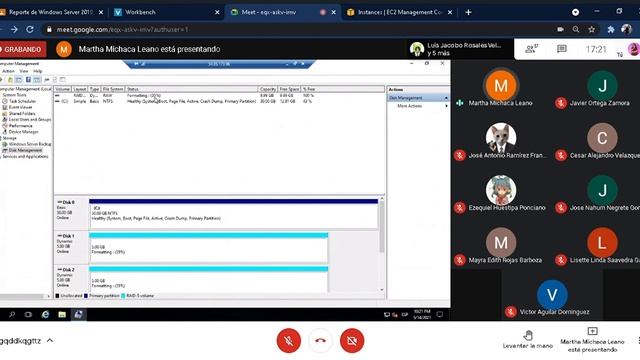The width and height of the screenshot is (640, 360).
Task: Open the extensions puzzle icon
Action: click(x=611, y=29)
